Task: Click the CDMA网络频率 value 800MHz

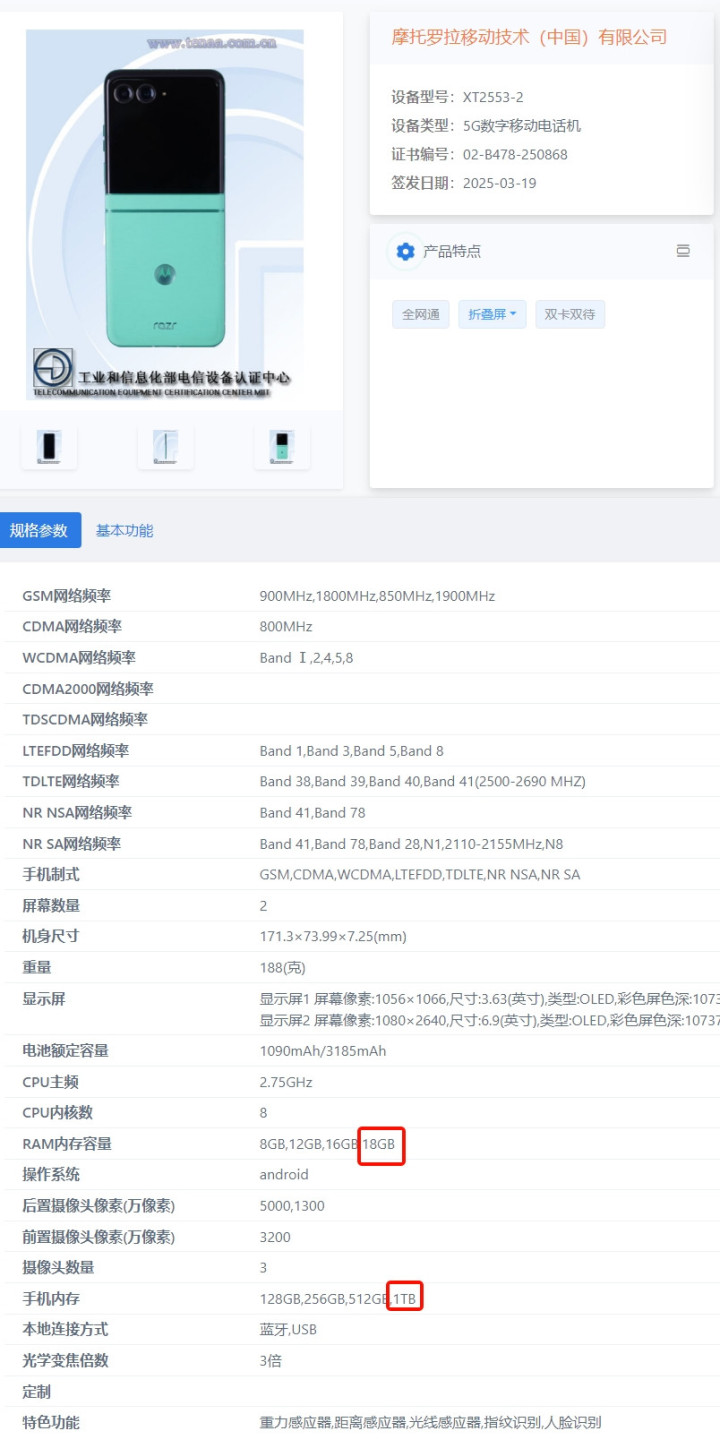Action: point(286,627)
